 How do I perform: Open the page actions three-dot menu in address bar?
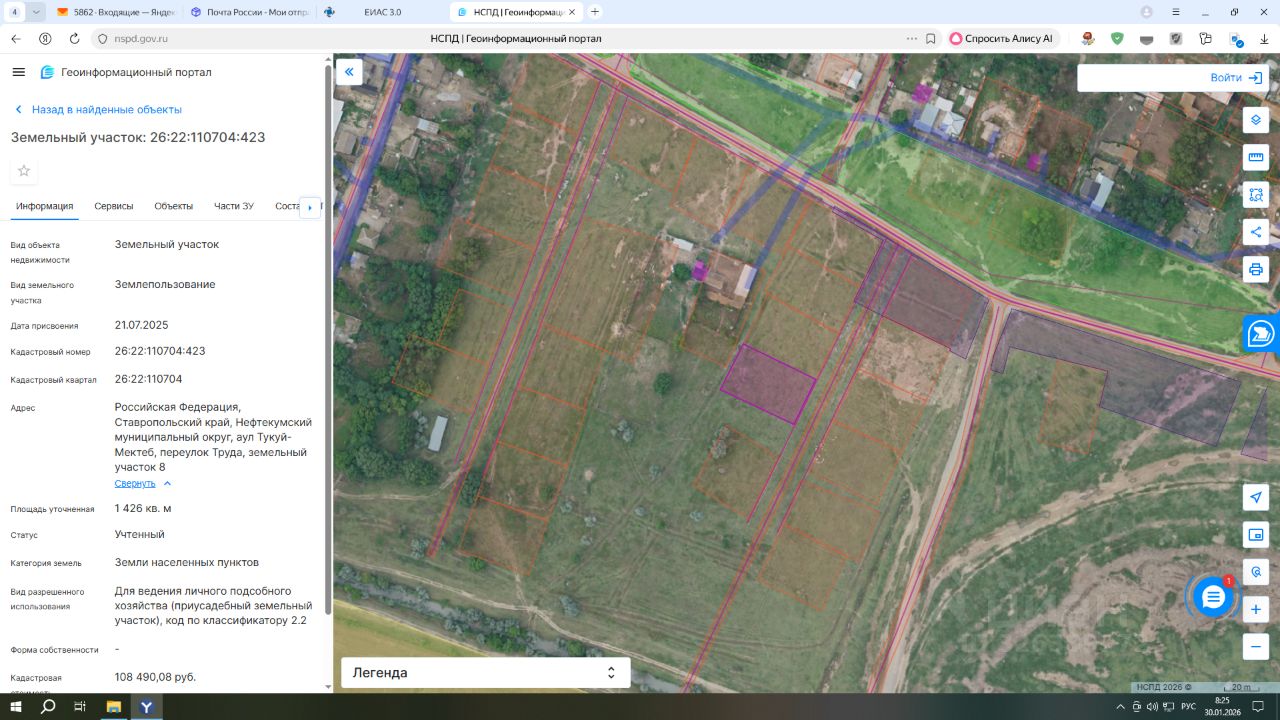coord(911,38)
